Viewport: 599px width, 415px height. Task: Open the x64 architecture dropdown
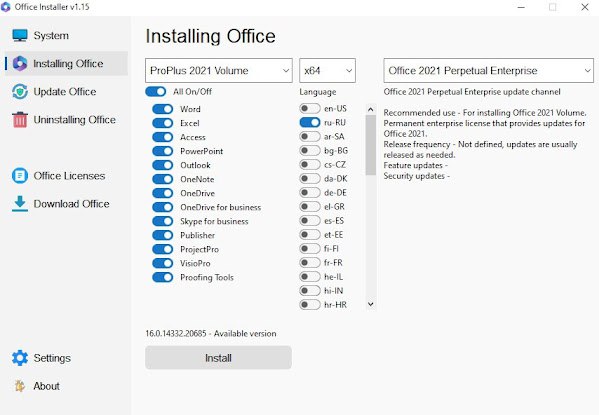pos(327,70)
